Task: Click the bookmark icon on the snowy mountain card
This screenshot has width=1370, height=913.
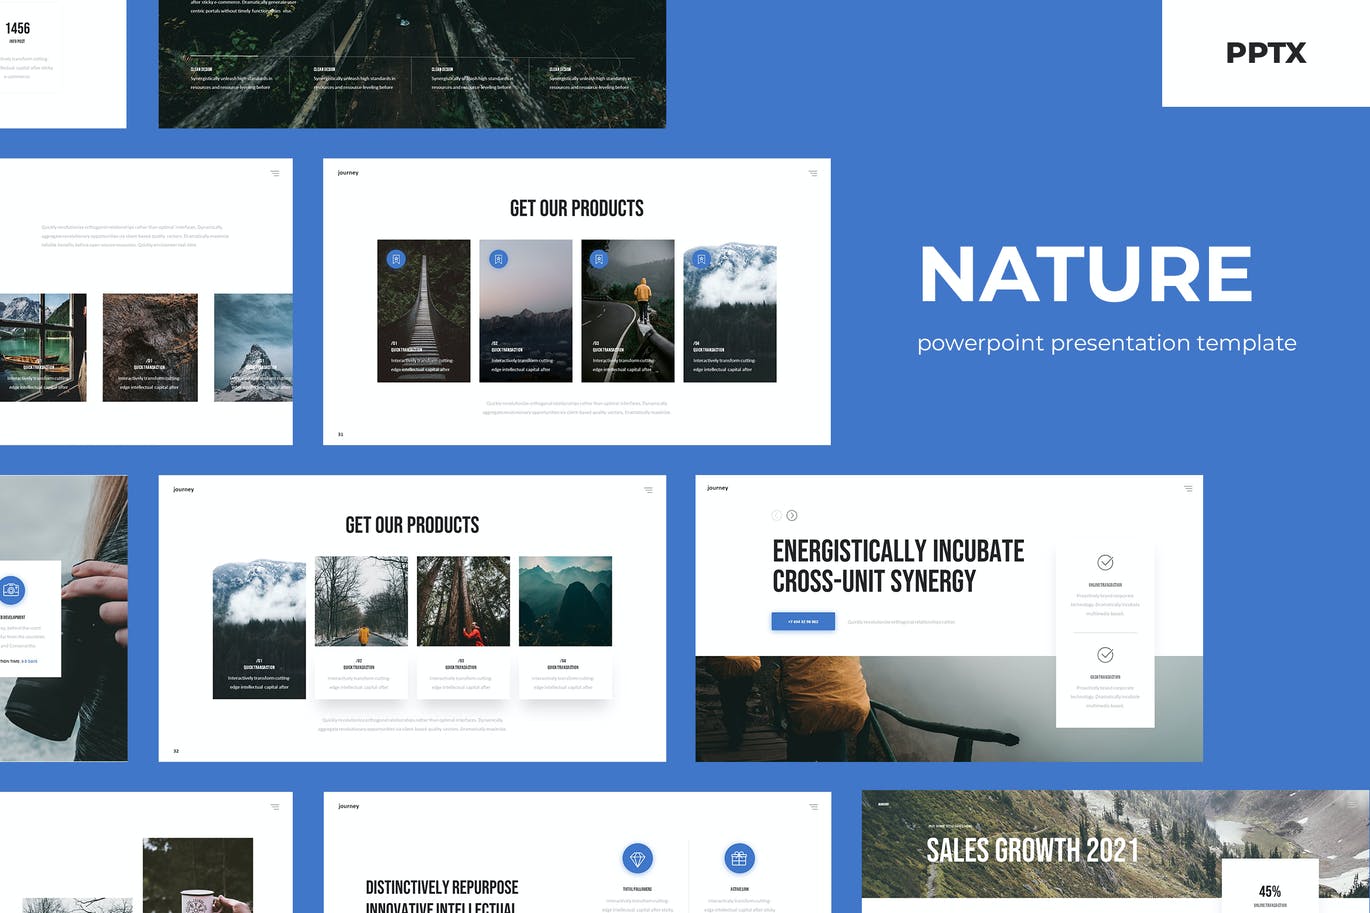Action: [x=701, y=259]
